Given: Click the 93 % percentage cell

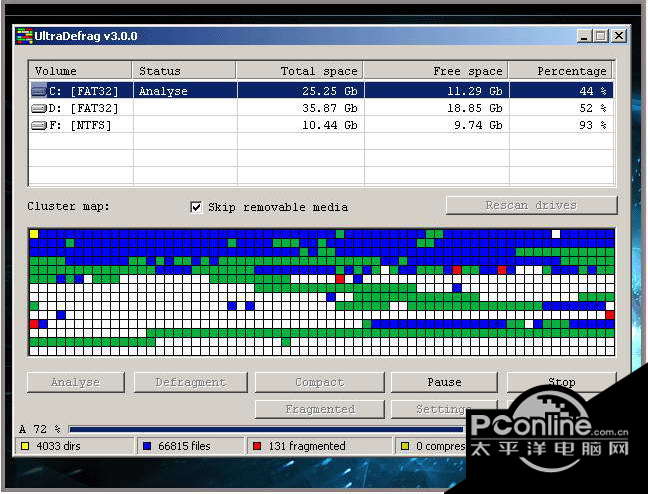Looking at the screenshot, I should [561, 125].
